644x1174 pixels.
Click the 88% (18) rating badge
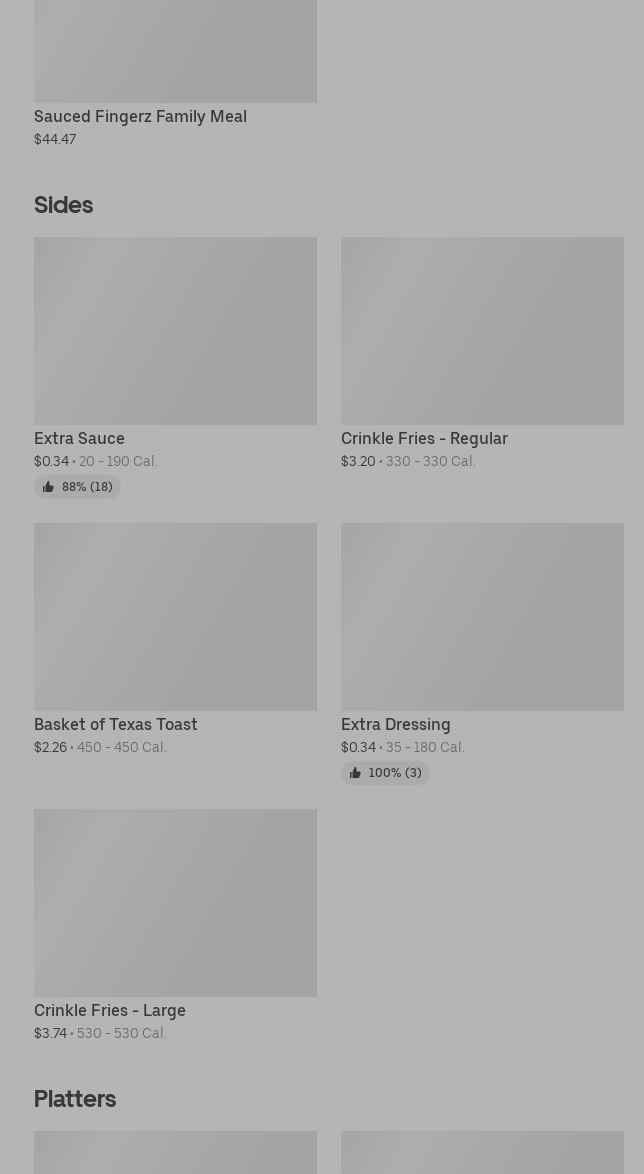(77, 487)
